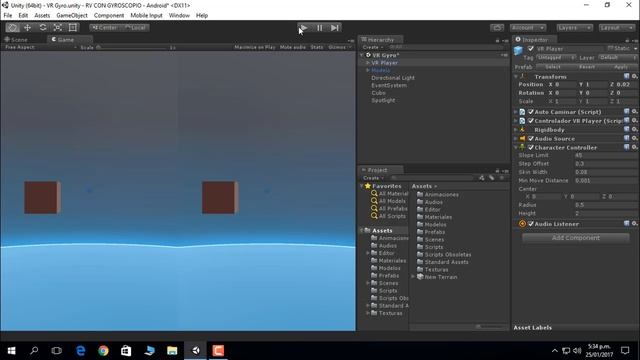
Task: Open Chrome from the taskbar
Action: (103, 351)
